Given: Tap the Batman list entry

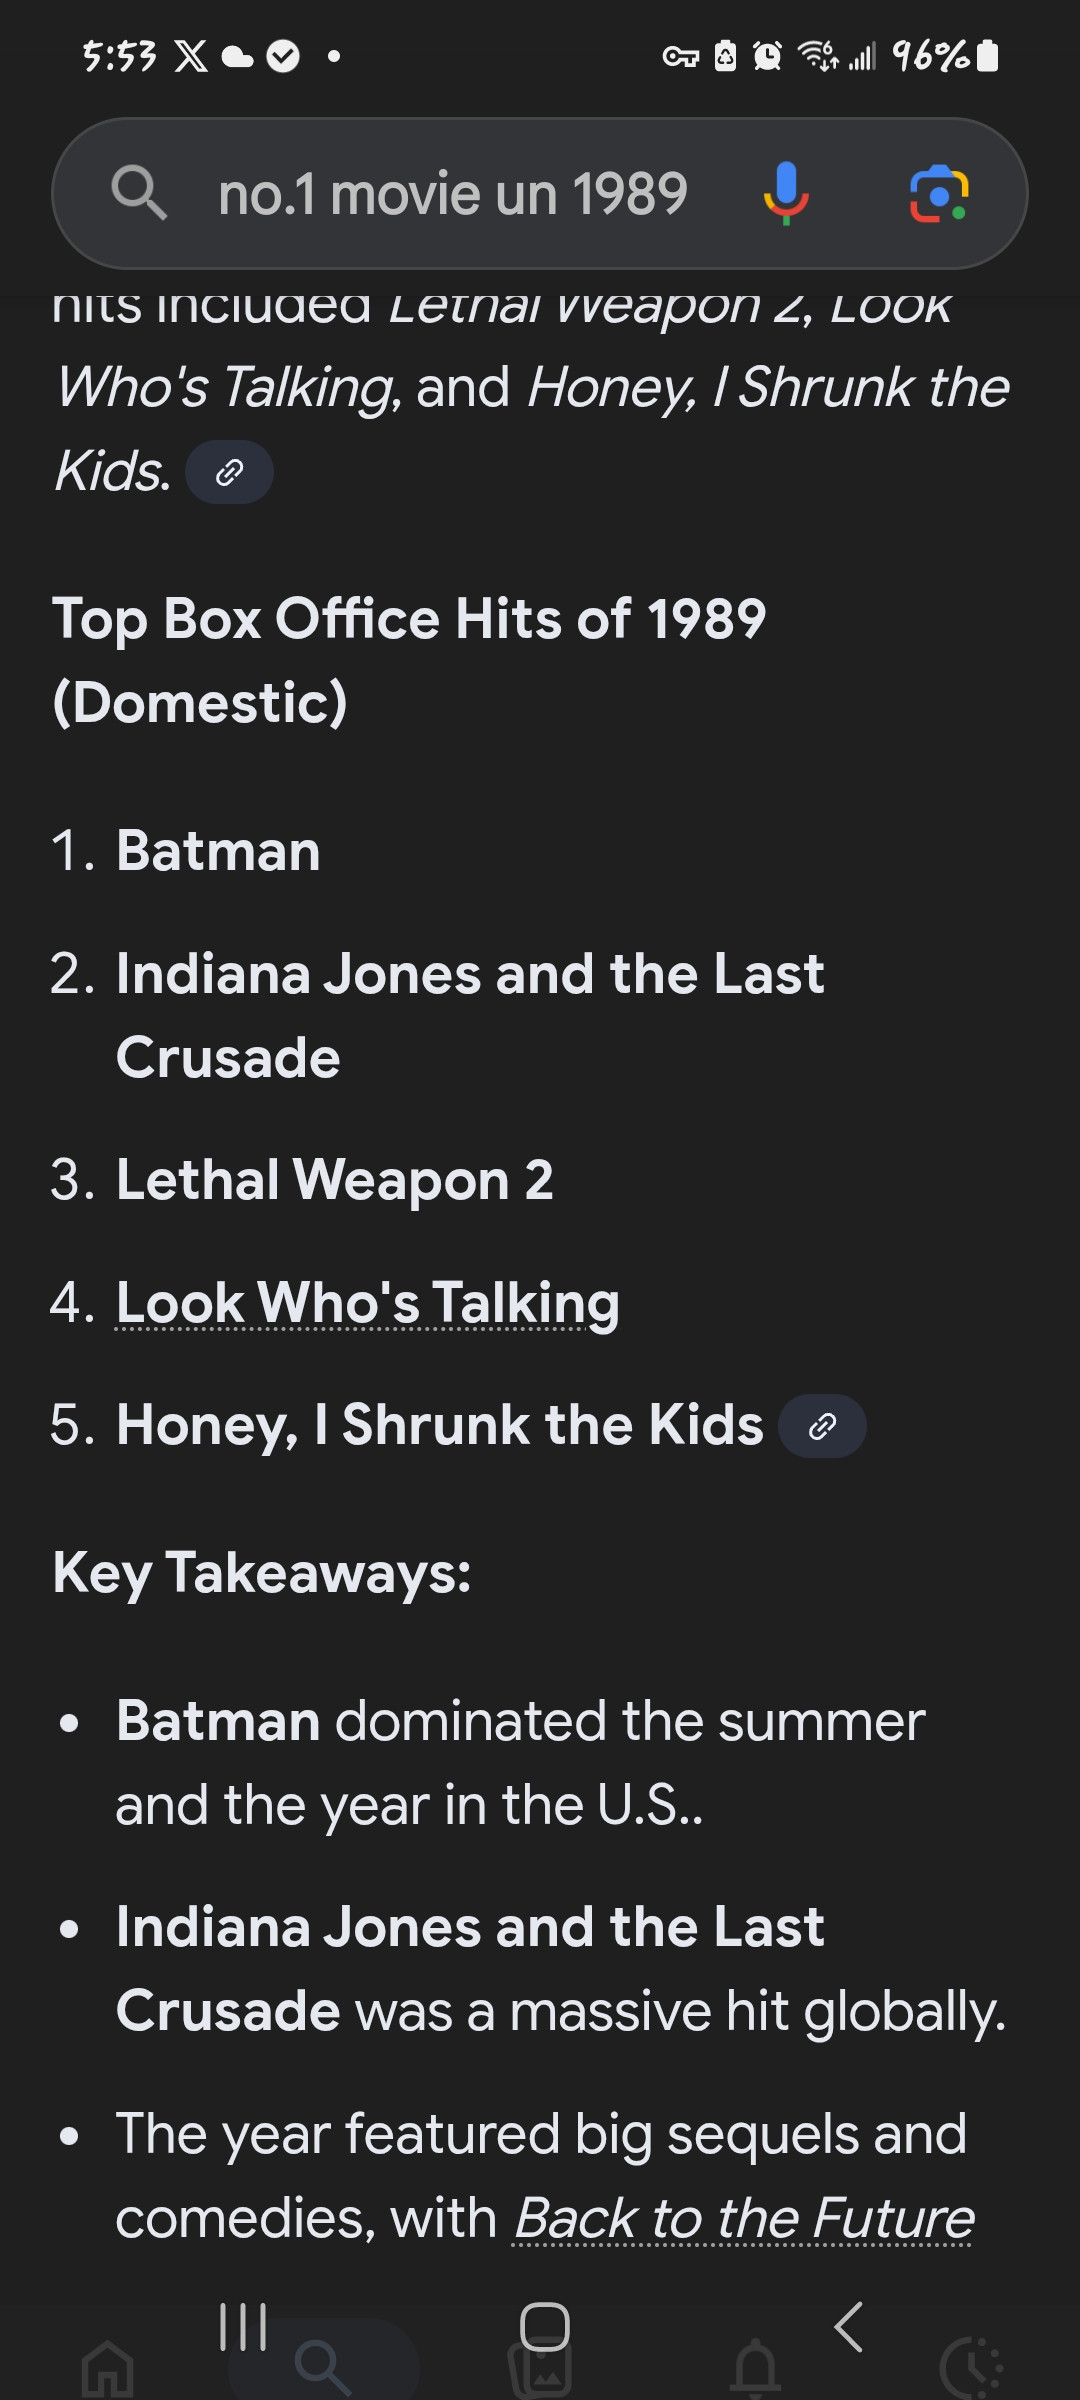Looking at the screenshot, I should point(218,851).
